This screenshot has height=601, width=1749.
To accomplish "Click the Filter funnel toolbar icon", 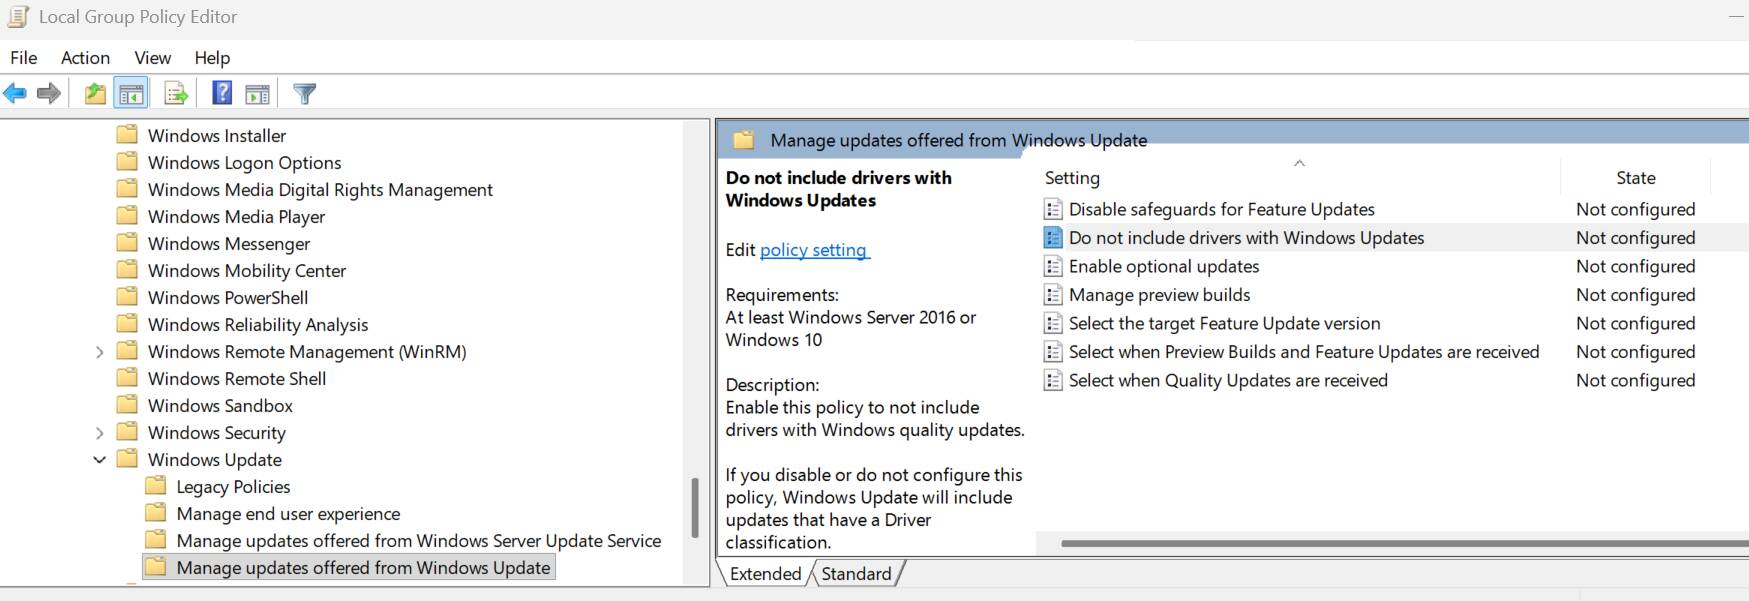I will (305, 94).
